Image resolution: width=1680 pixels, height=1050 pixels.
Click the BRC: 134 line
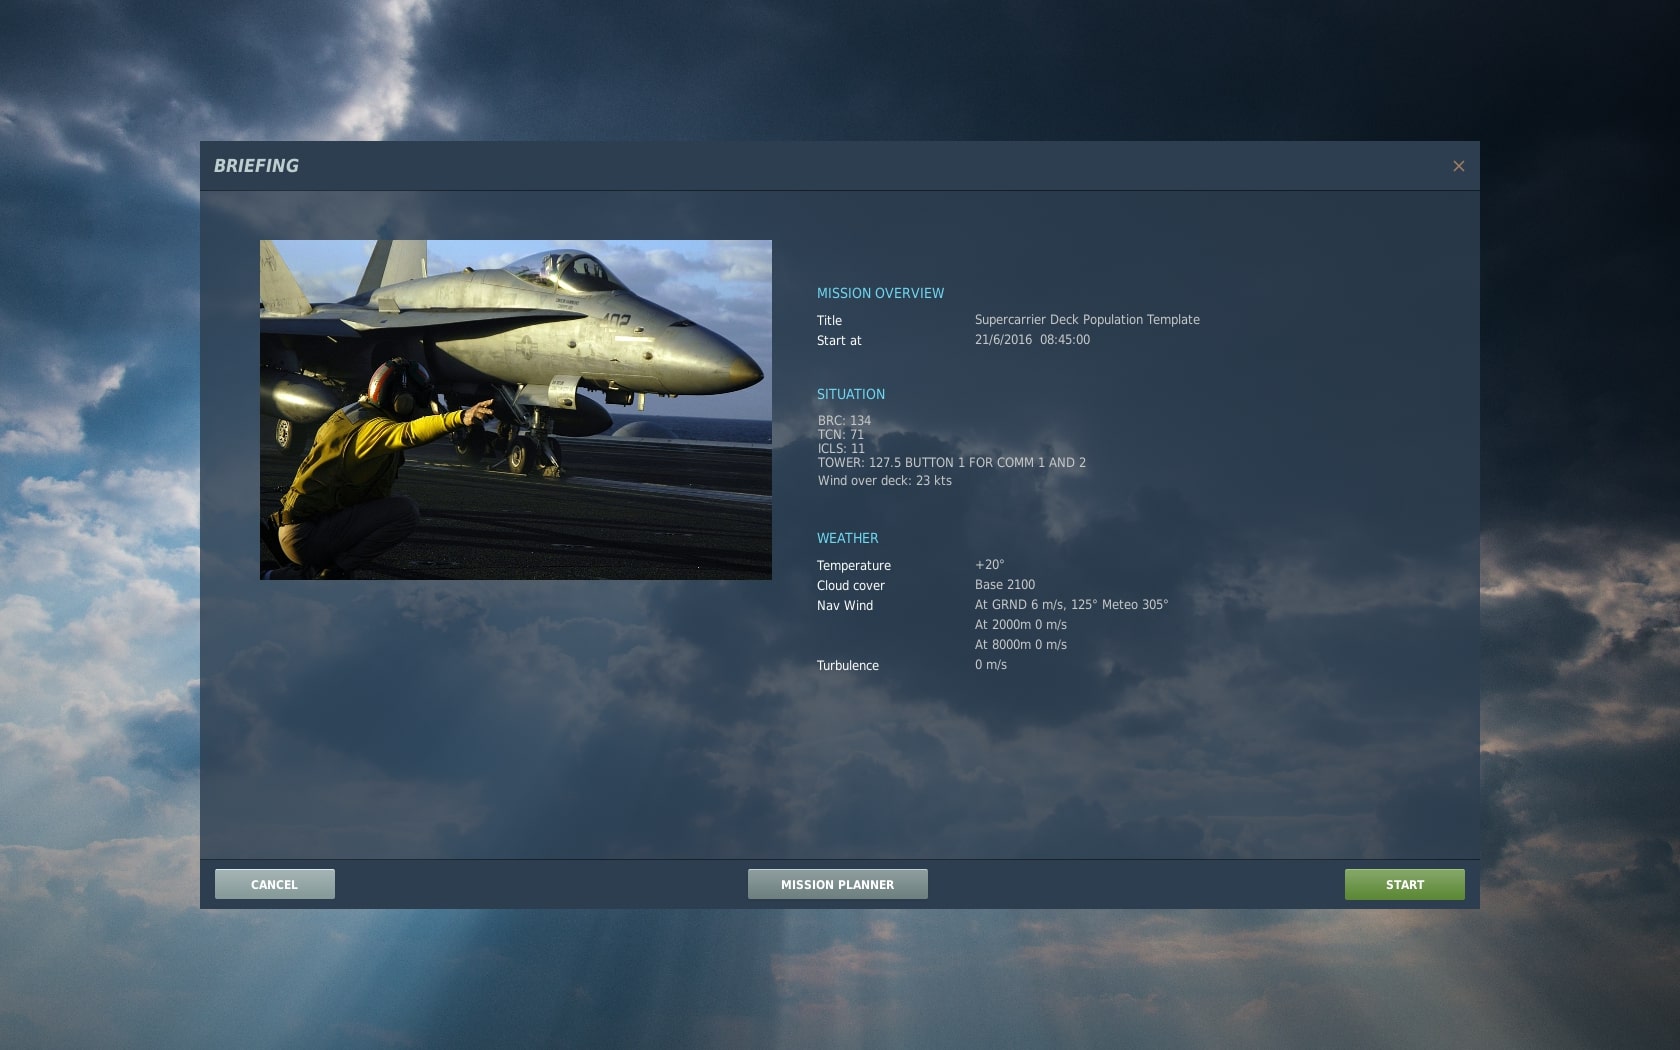pos(844,421)
